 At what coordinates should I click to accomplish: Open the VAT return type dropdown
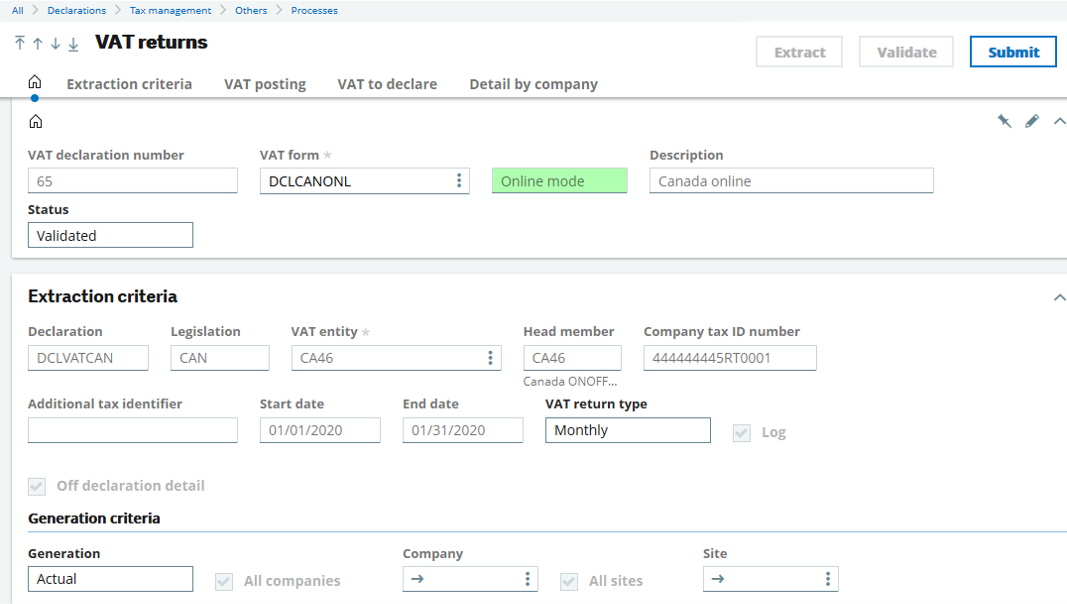[627, 430]
